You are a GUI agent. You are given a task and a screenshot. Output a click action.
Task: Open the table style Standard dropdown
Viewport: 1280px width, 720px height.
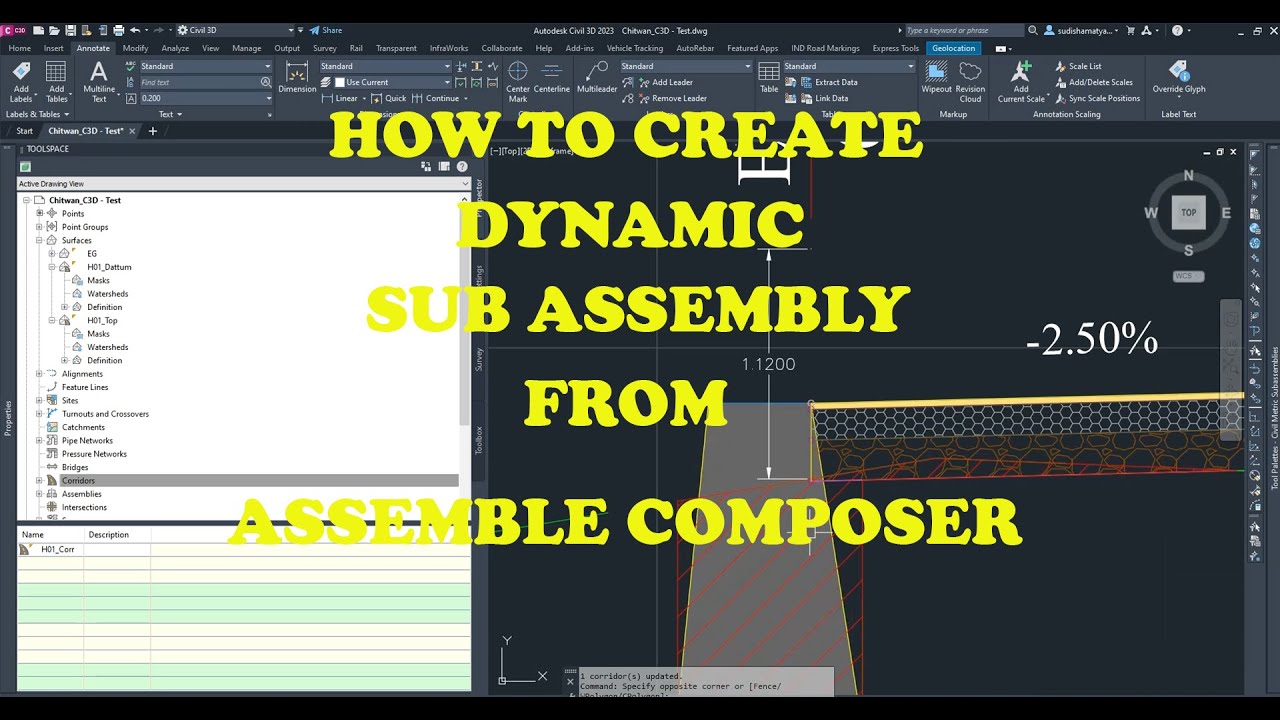tap(849, 66)
